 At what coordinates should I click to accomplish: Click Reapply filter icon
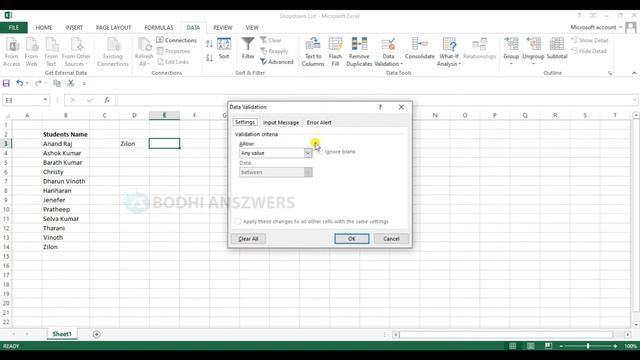click(x=274, y=51)
